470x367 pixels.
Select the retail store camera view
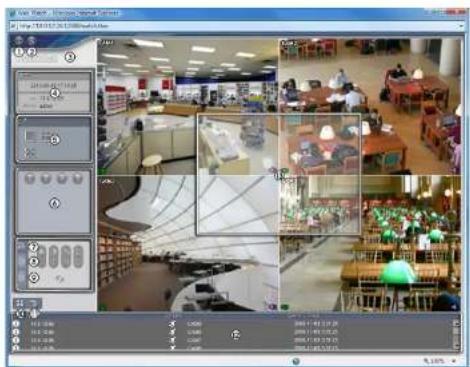click(187, 107)
